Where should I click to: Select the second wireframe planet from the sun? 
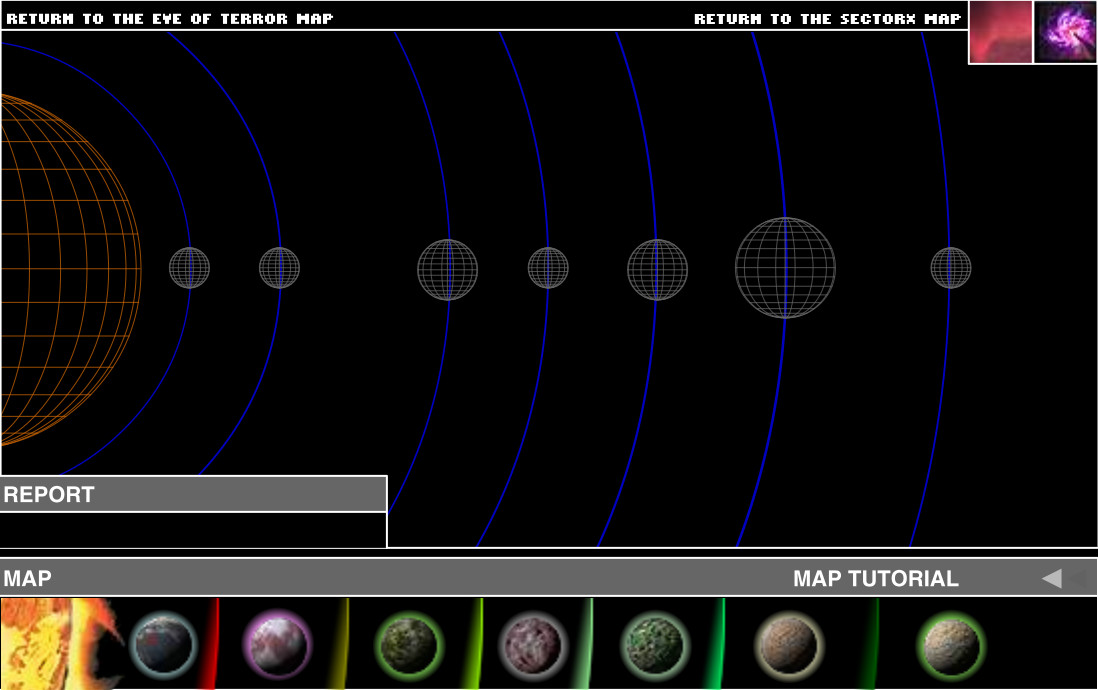279,268
